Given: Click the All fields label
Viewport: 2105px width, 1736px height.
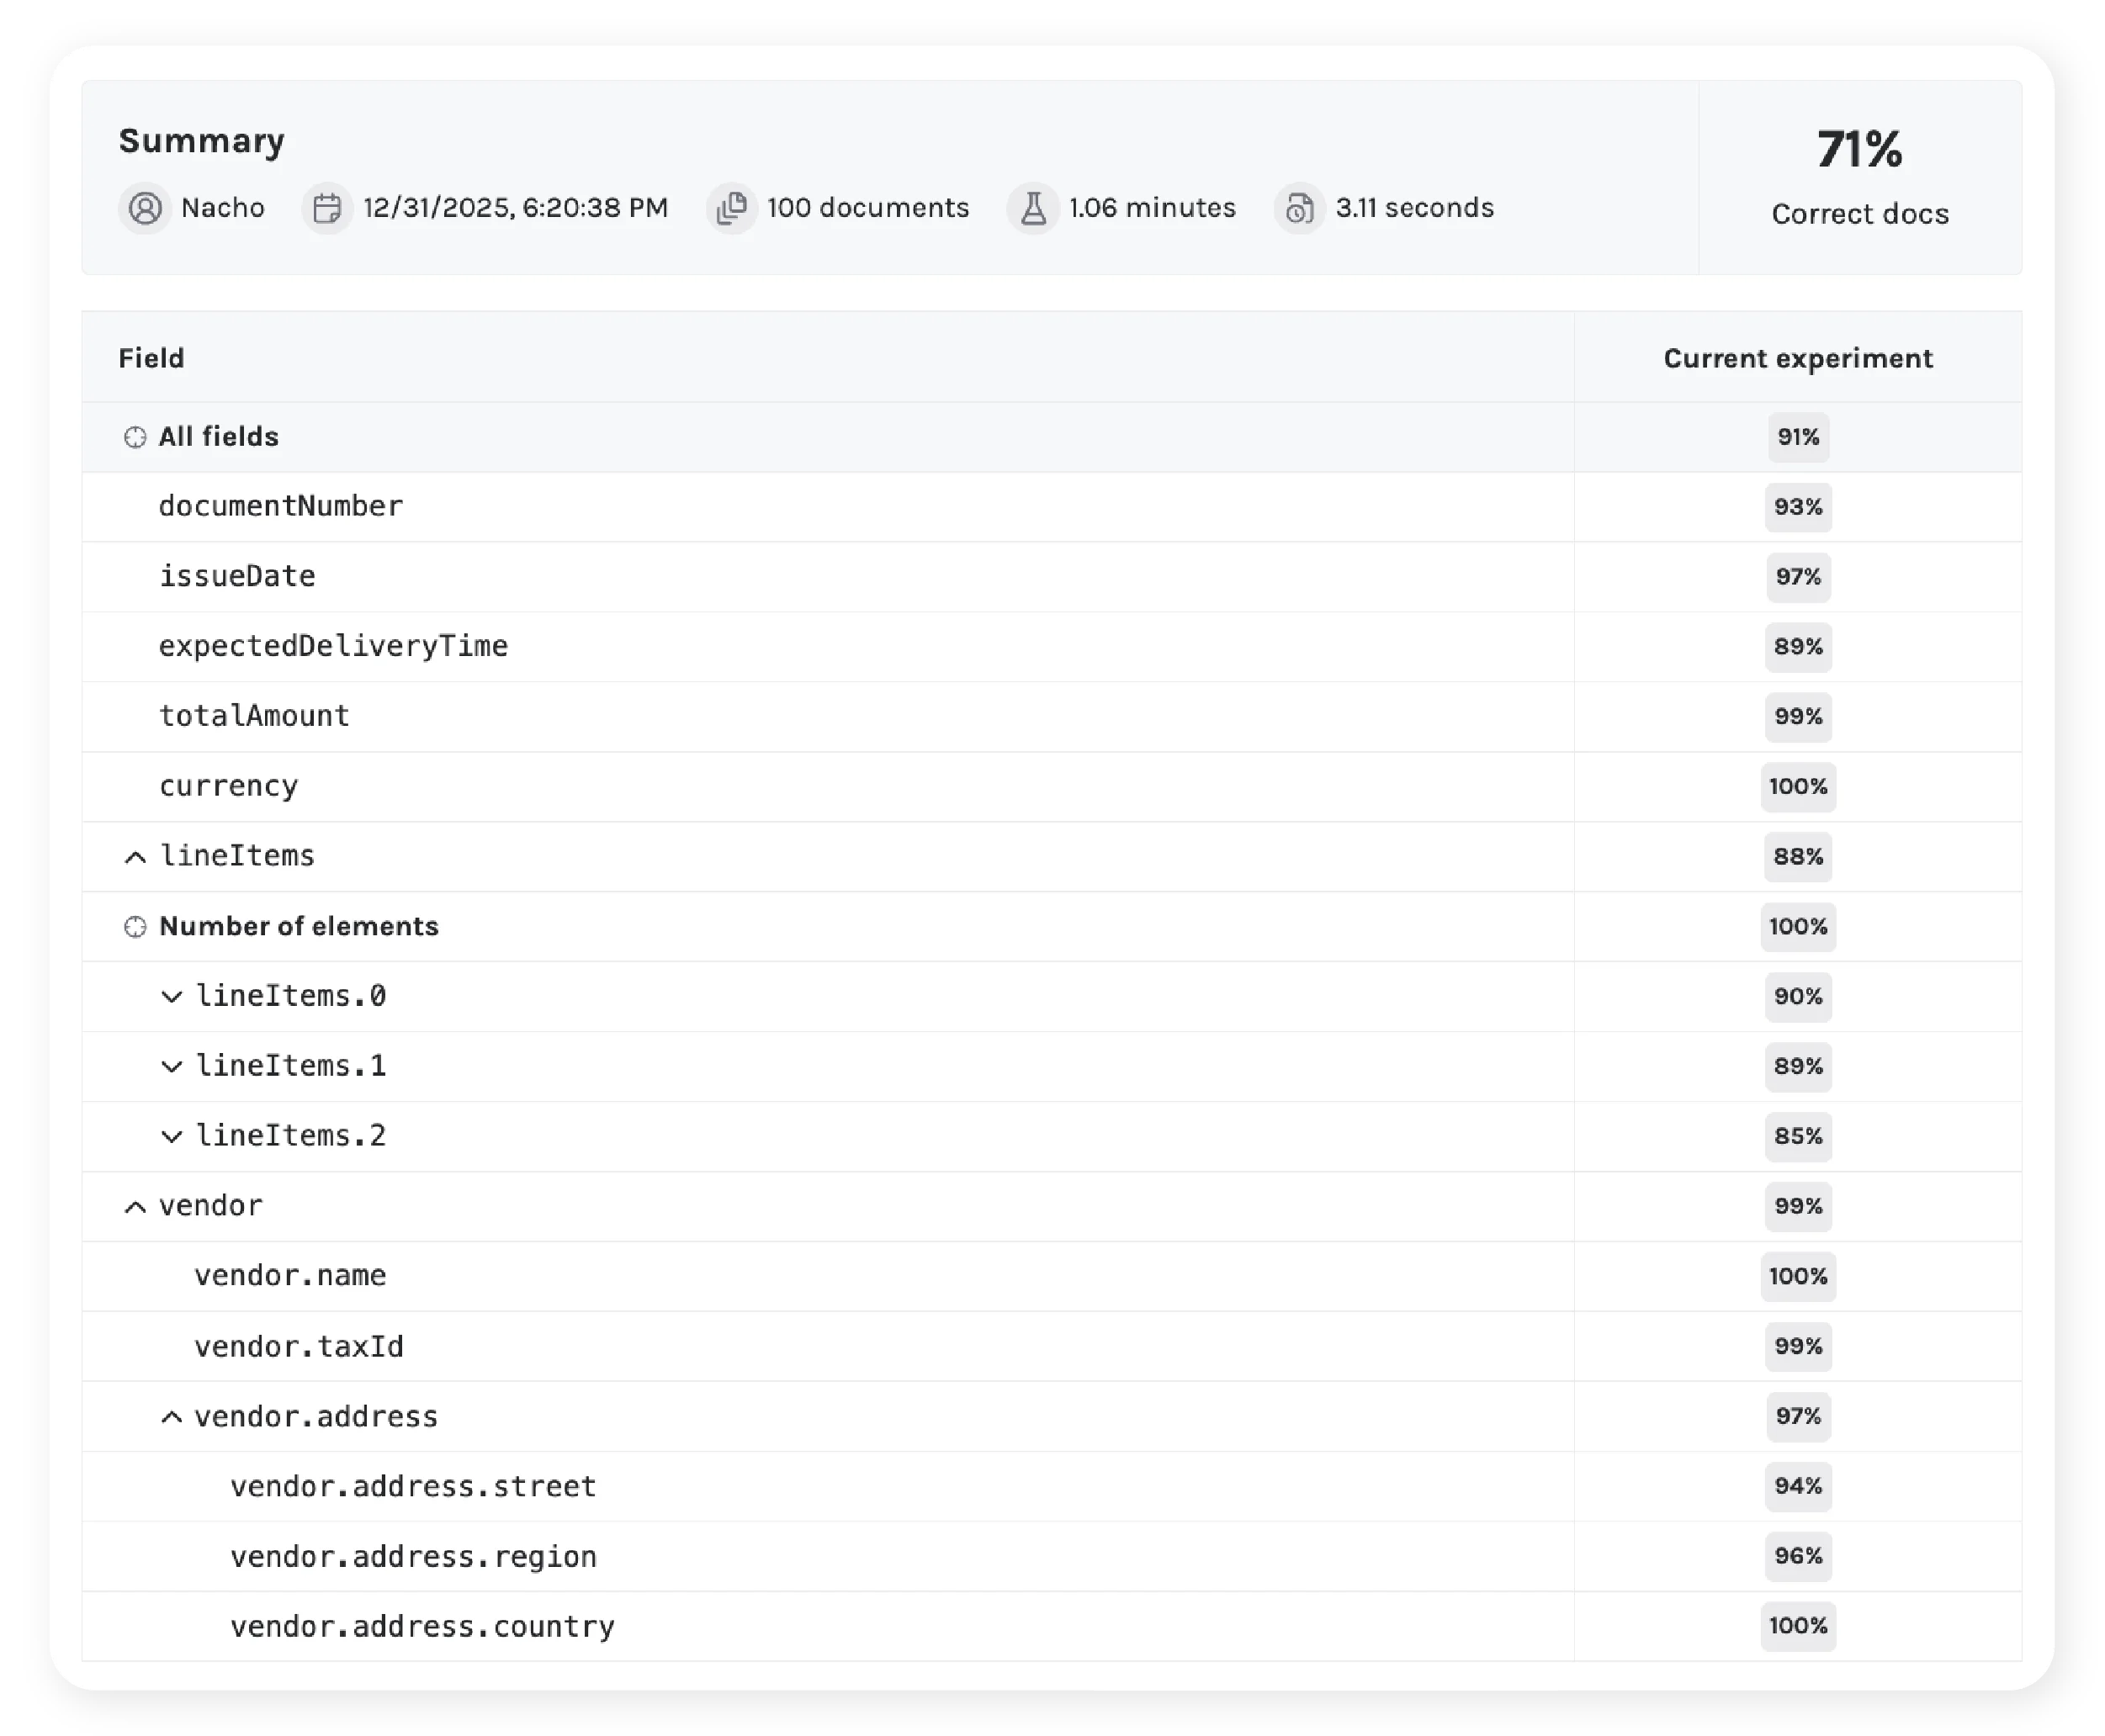Looking at the screenshot, I should point(219,437).
